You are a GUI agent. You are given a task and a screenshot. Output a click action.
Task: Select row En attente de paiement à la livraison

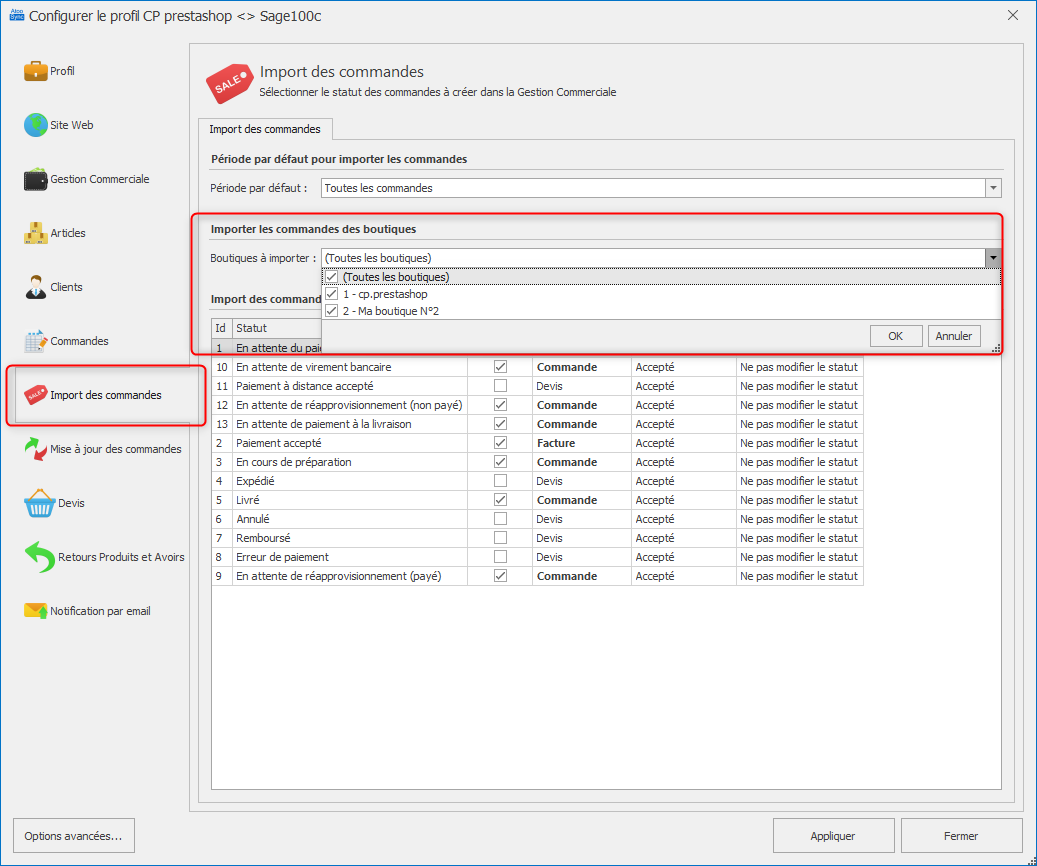click(x=538, y=424)
